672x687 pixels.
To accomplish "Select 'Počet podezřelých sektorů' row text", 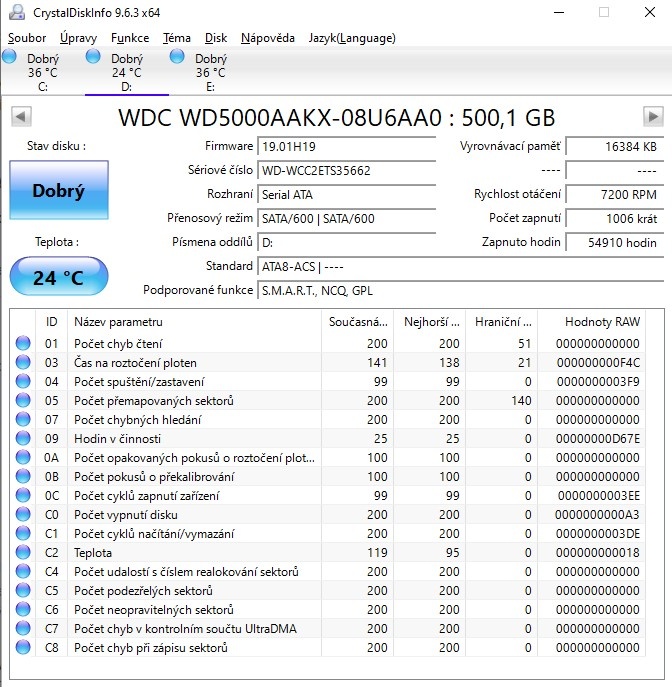I will 143,591.
